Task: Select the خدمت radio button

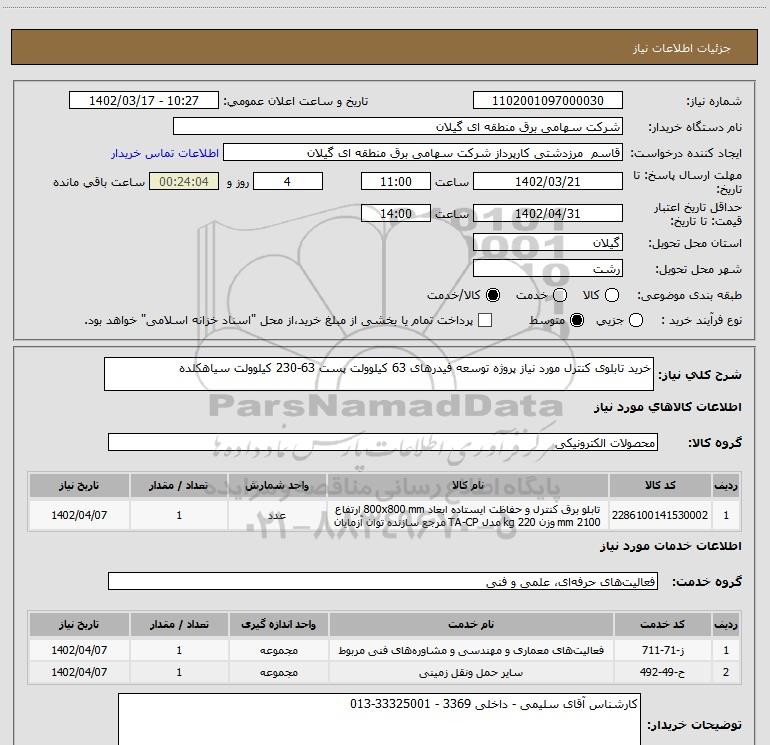Action: pyautogui.click(x=560, y=295)
